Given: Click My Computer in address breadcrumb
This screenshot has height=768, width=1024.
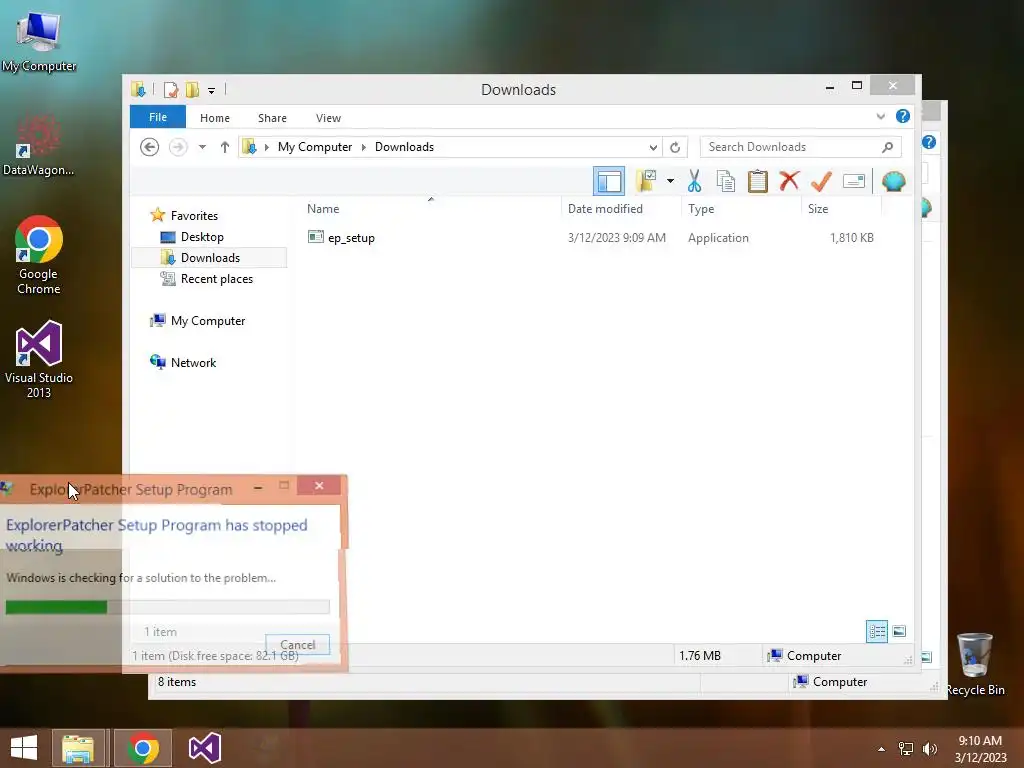Looking at the screenshot, I should [x=315, y=147].
